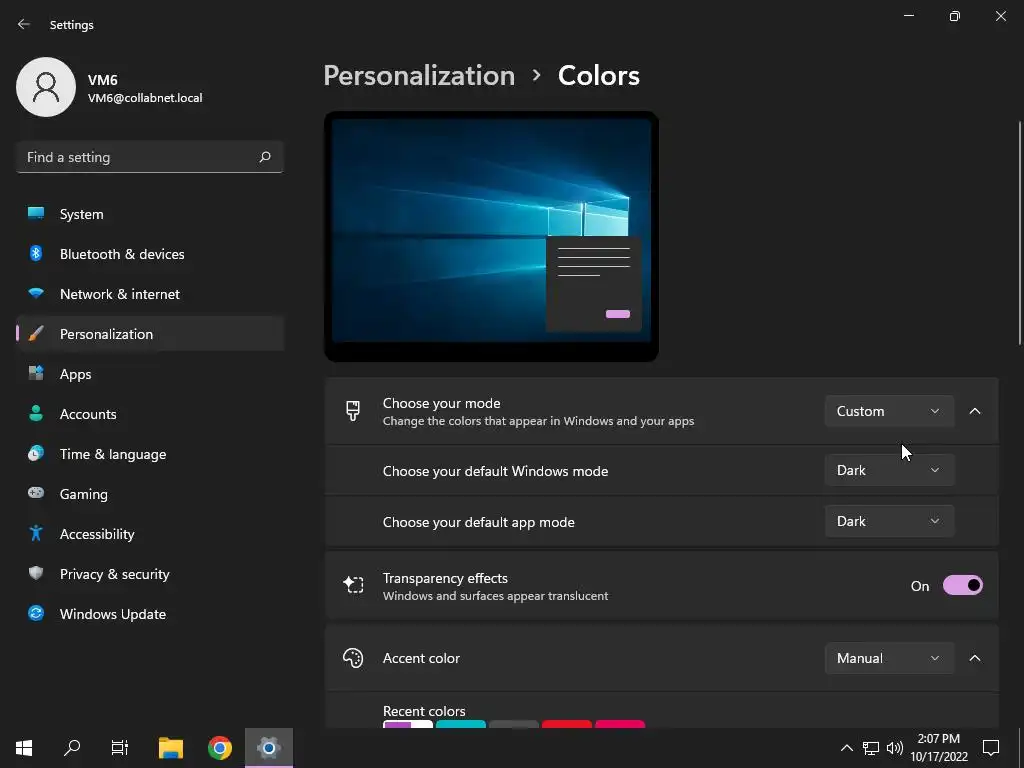Image resolution: width=1024 pixels, height=768 pixels.
Task: Click the Settings gear on the taskbar
Action: (269, 748)
